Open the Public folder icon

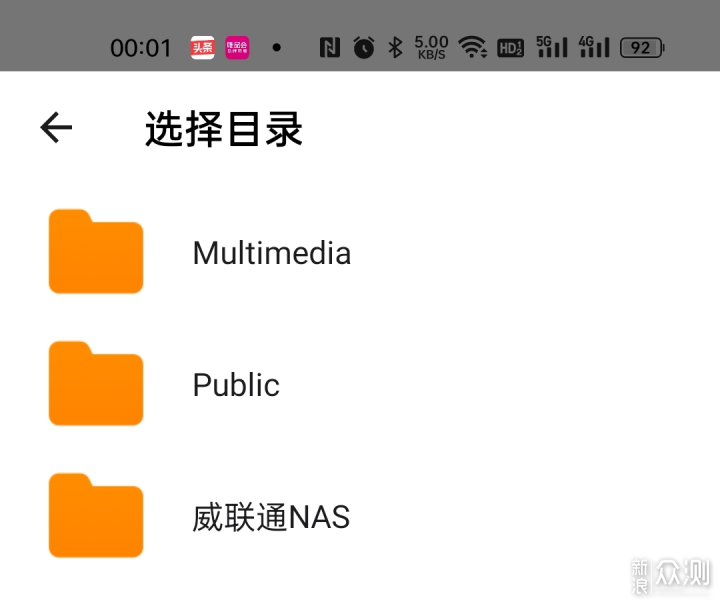coord(96,383)
